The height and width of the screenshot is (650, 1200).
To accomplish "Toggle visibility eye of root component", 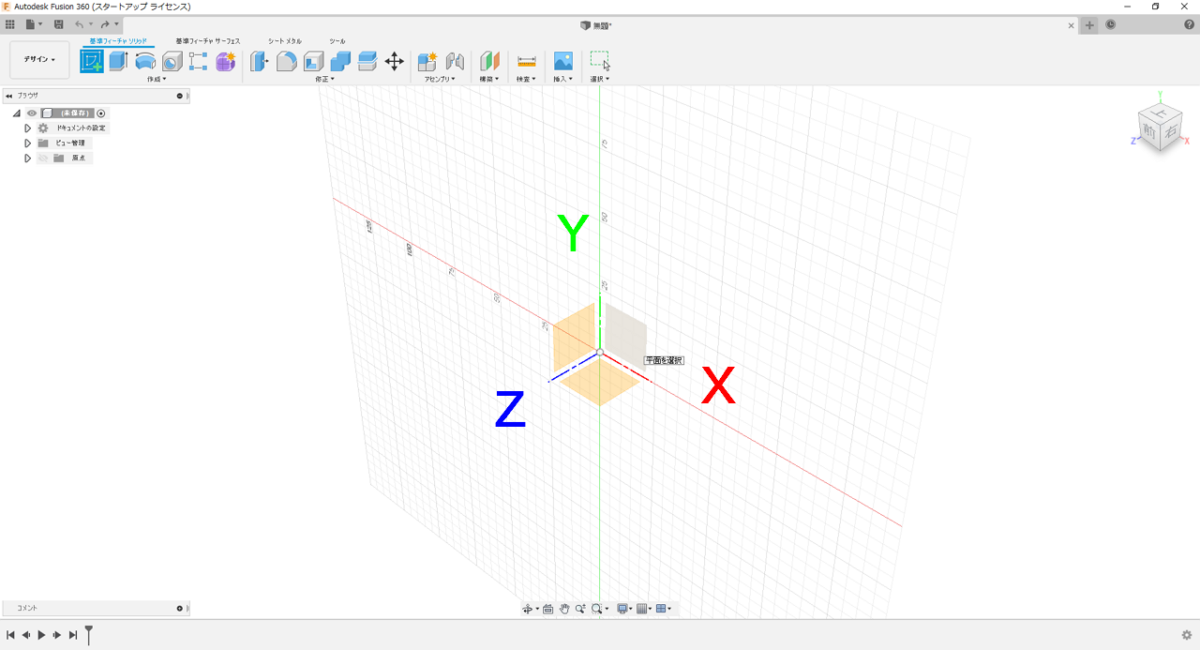I will [x=31, y=113].
